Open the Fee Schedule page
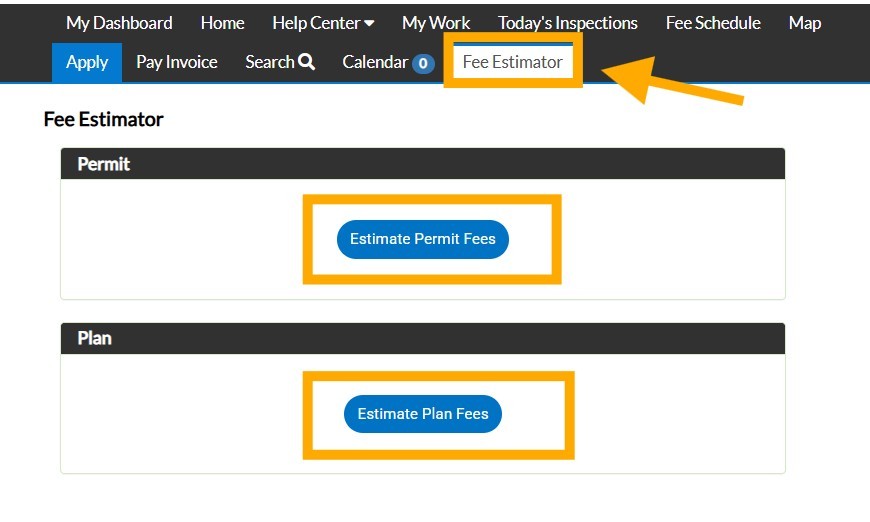The image size is (870, 522). click(713, 23)
